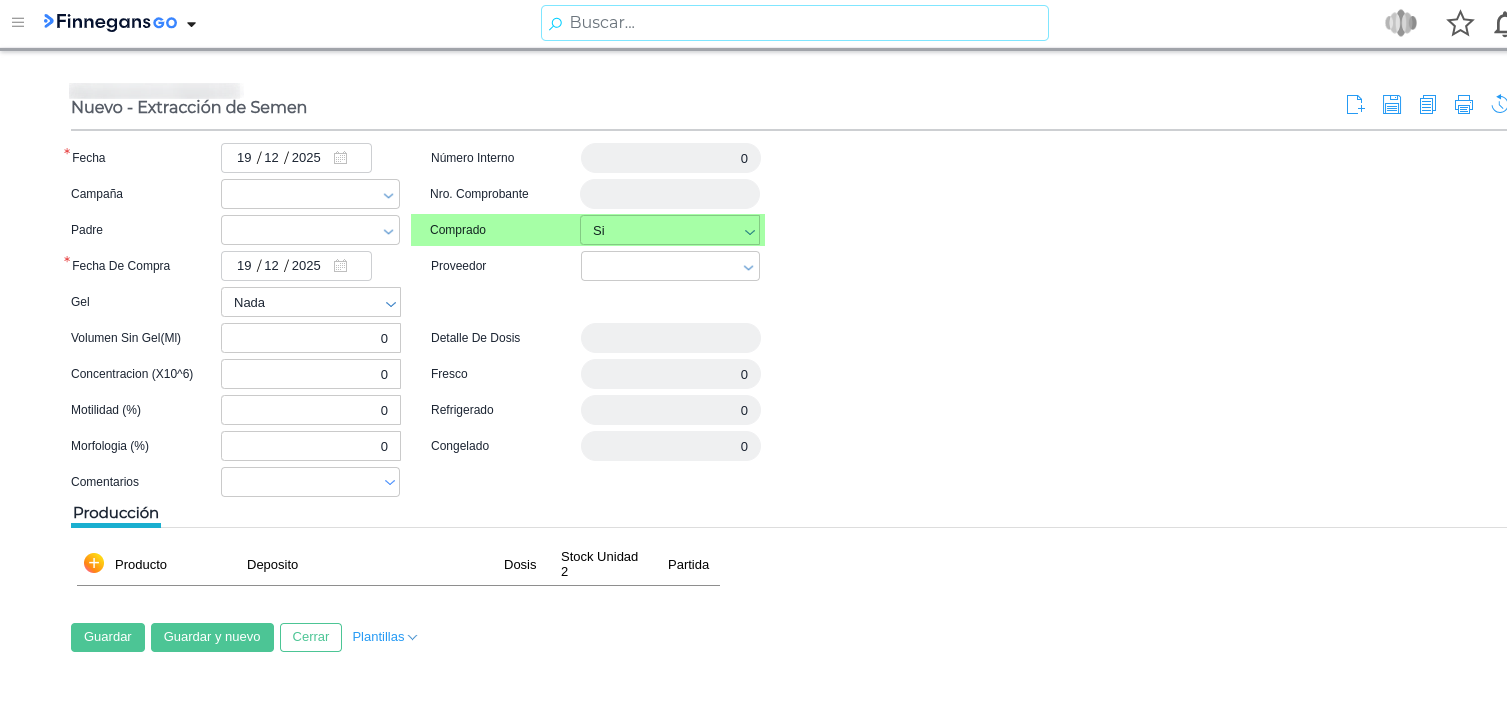Image resolution: width=1507 pixels, height=723 pixels.
Task: Click the floppy disk save icon
Action: pos(1391,105)
